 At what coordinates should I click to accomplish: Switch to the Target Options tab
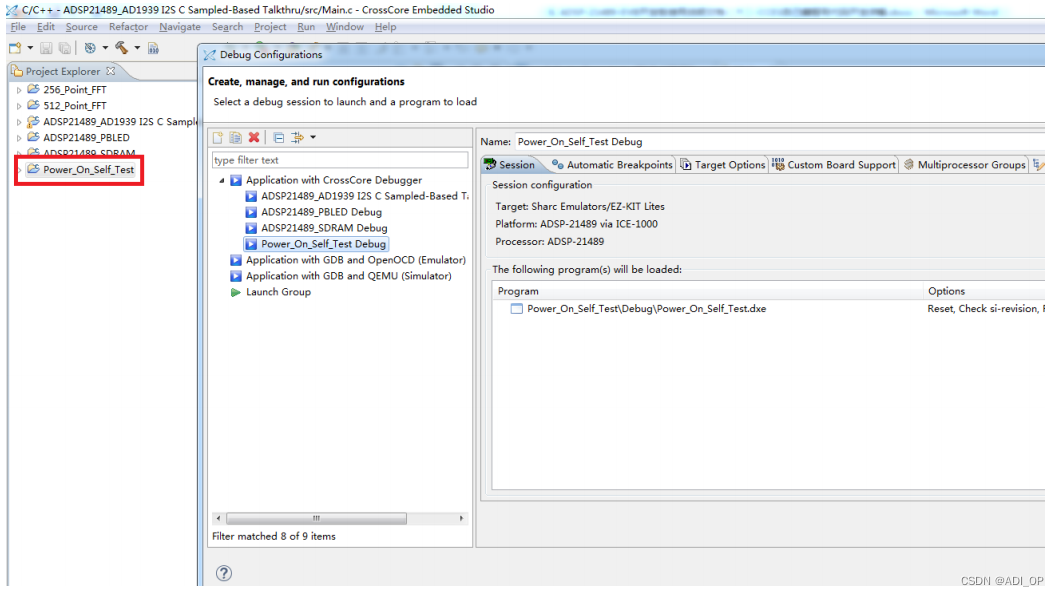[x=723, y=165]
